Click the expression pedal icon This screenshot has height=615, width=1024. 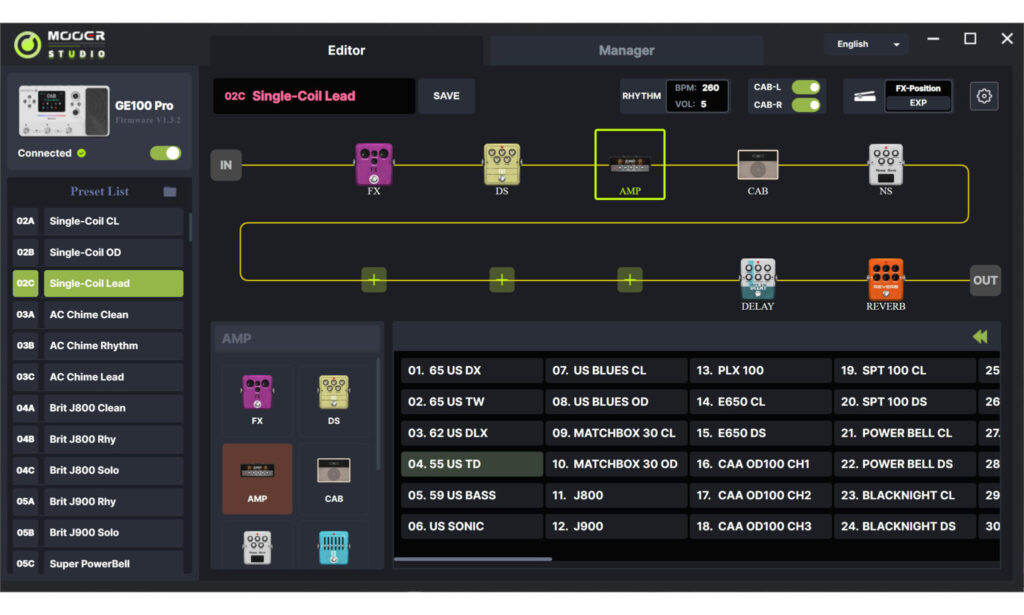tap(865, 97)
